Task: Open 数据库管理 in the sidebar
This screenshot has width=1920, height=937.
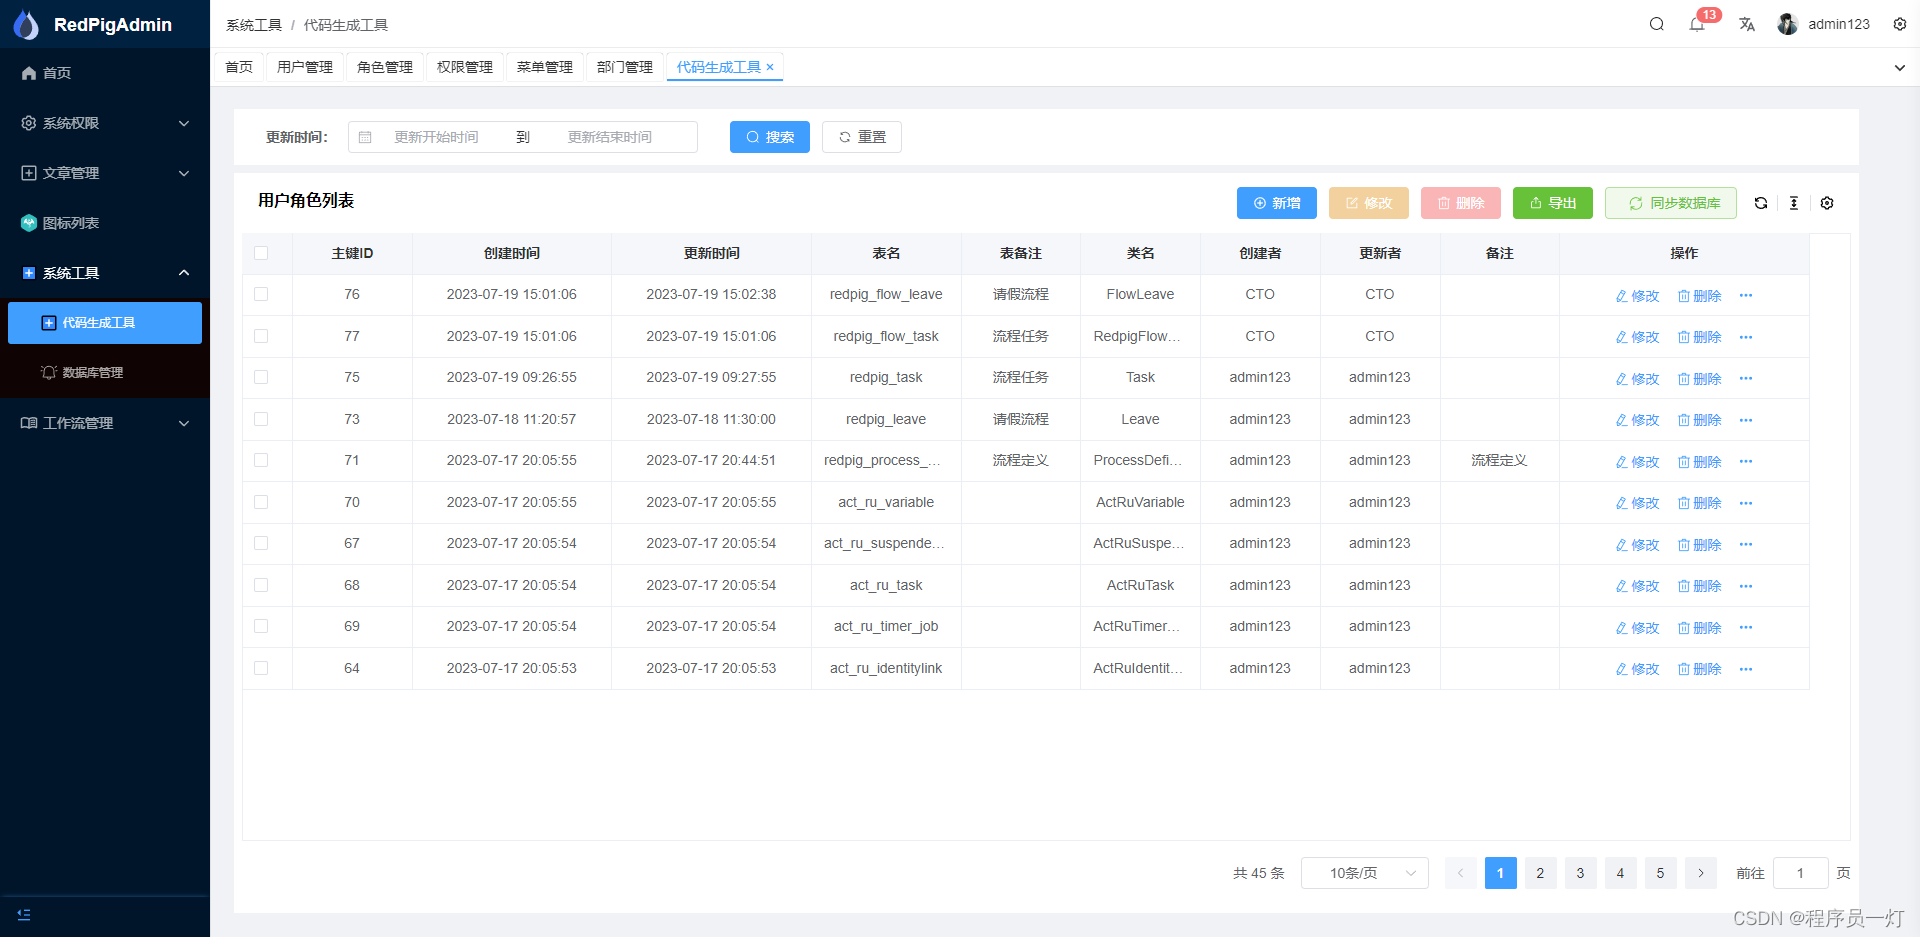Action: (x=105, y=372)
